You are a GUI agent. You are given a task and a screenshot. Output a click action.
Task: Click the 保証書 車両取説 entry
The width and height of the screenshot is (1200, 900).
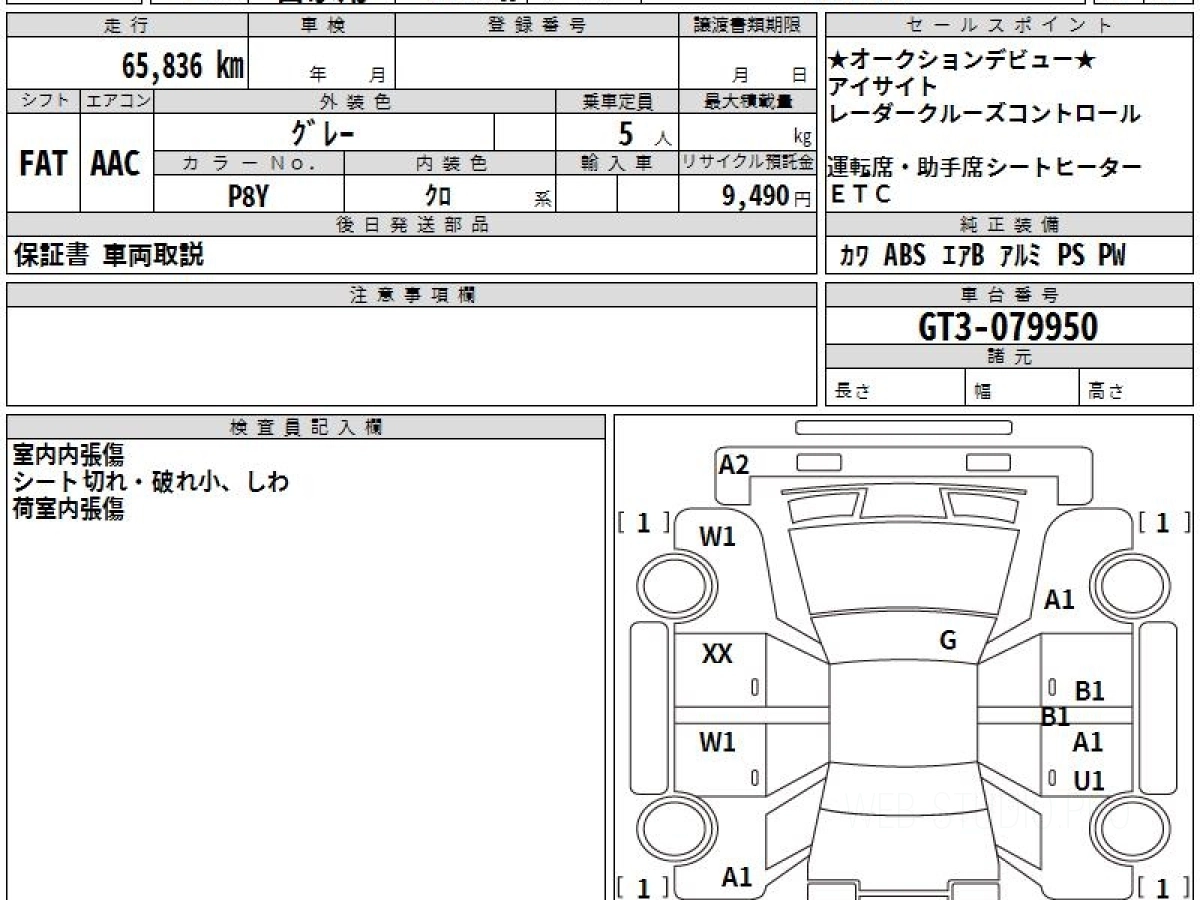click(109, 255)
